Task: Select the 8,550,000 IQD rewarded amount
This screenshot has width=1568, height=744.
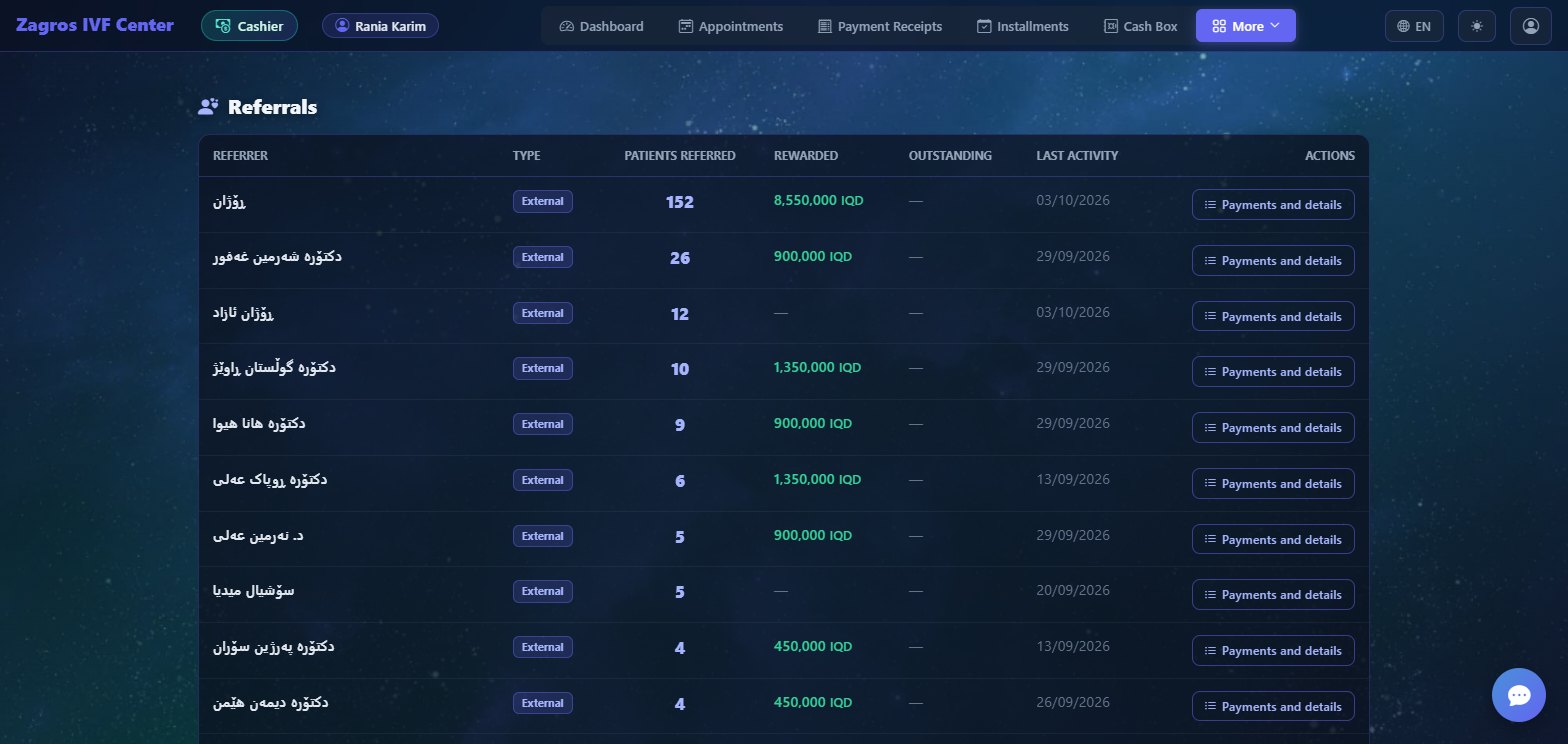Action: pyautogui.click(x=818, y=200)
